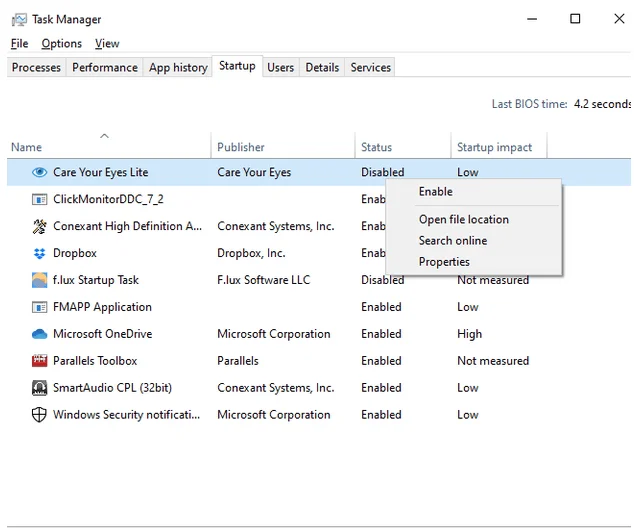Image resolution: width=634 pixels, height=528 pixels.
Task: Select the Conexant High Definition A... entry
Action: (x=127, y=226)
